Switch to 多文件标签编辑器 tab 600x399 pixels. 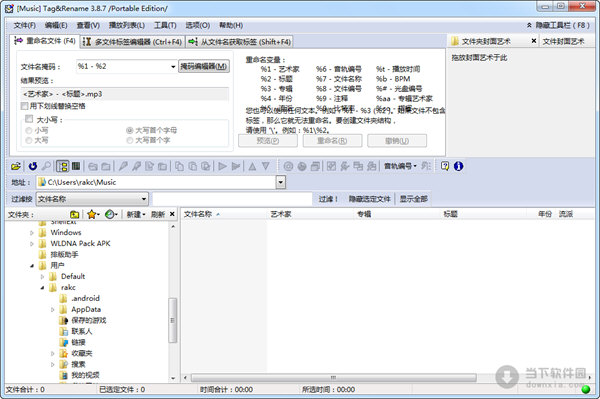132,42
